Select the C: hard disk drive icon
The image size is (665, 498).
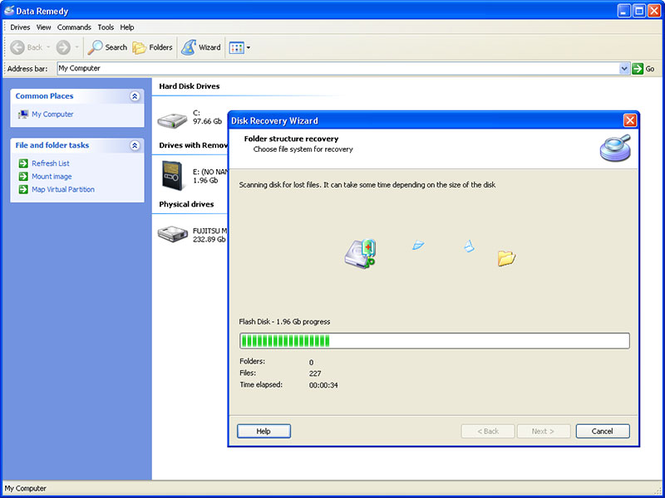click(172, 120)
